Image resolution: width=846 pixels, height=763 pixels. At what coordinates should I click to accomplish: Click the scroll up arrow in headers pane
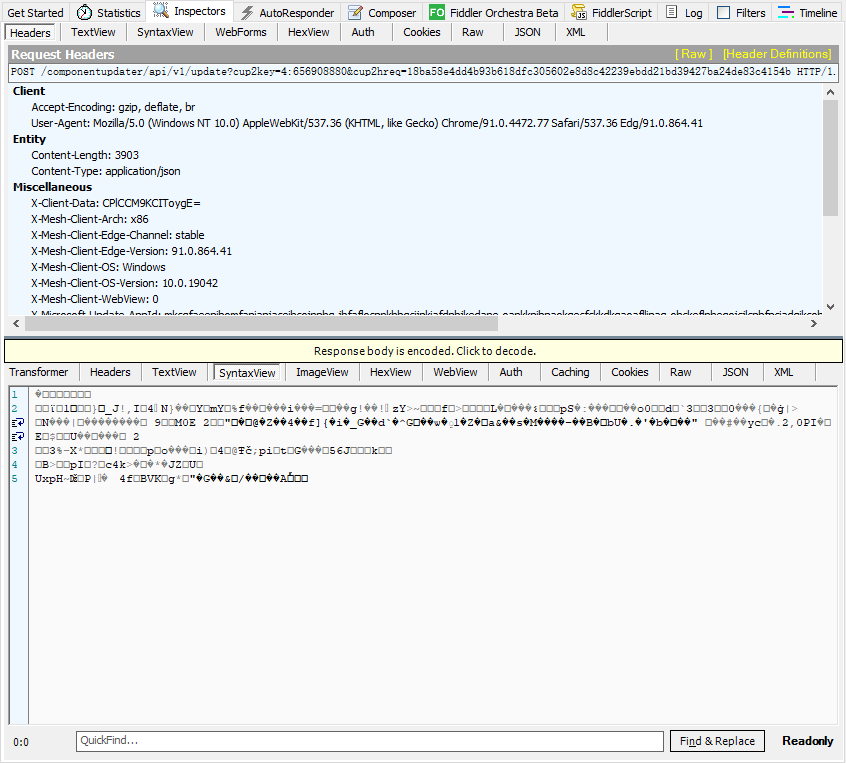pos(830,92)
